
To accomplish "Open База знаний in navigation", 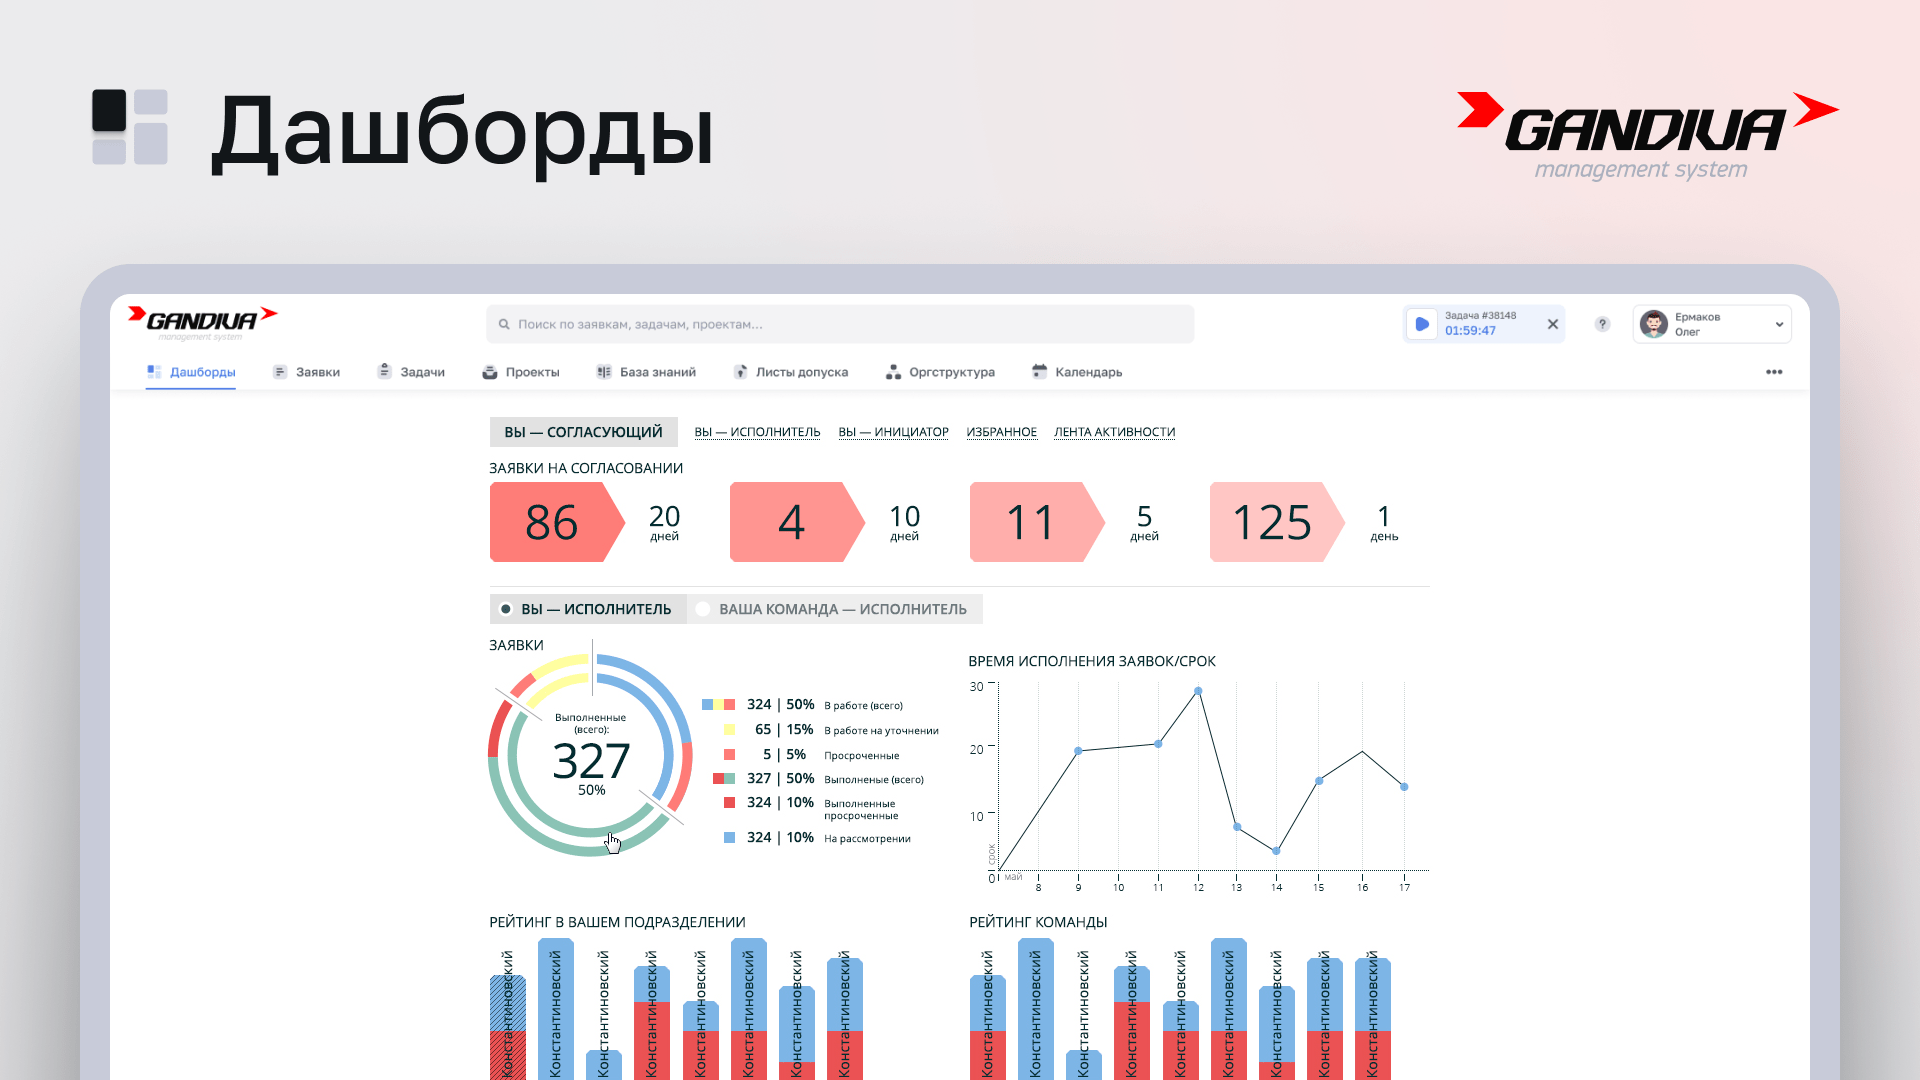I will point(646,372).
